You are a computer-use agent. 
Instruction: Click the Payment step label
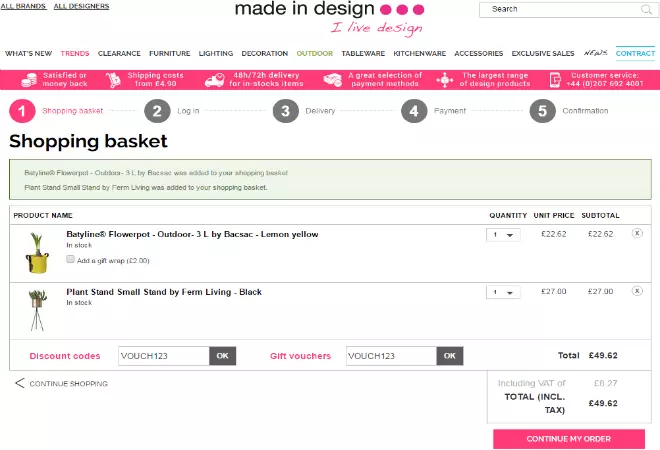point(450,111)
